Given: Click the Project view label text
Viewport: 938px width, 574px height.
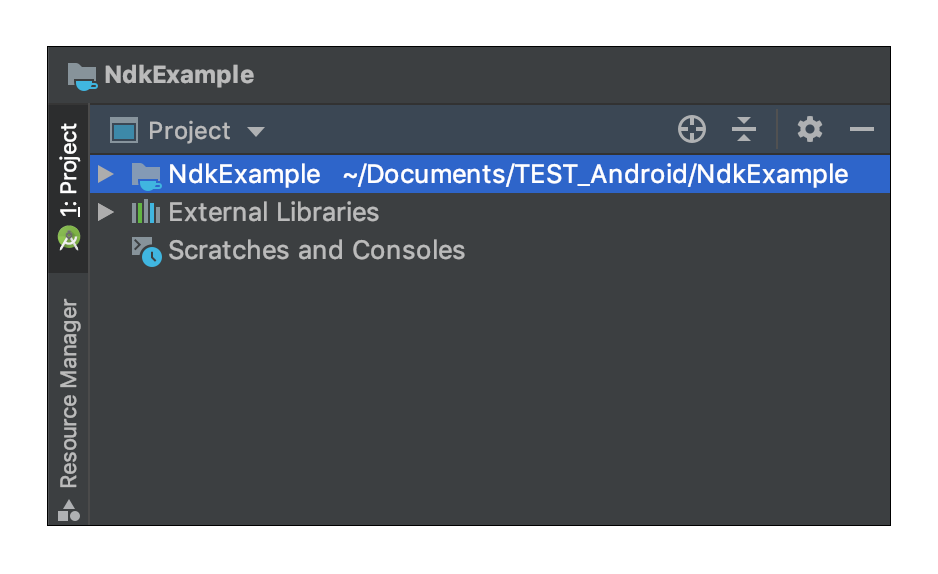Looking at the screenshot, I should [x=189, y=131].
